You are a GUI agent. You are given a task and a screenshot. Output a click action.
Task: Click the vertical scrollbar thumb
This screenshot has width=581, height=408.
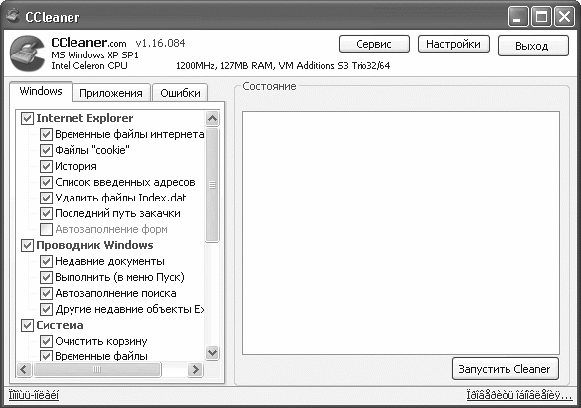212,185
